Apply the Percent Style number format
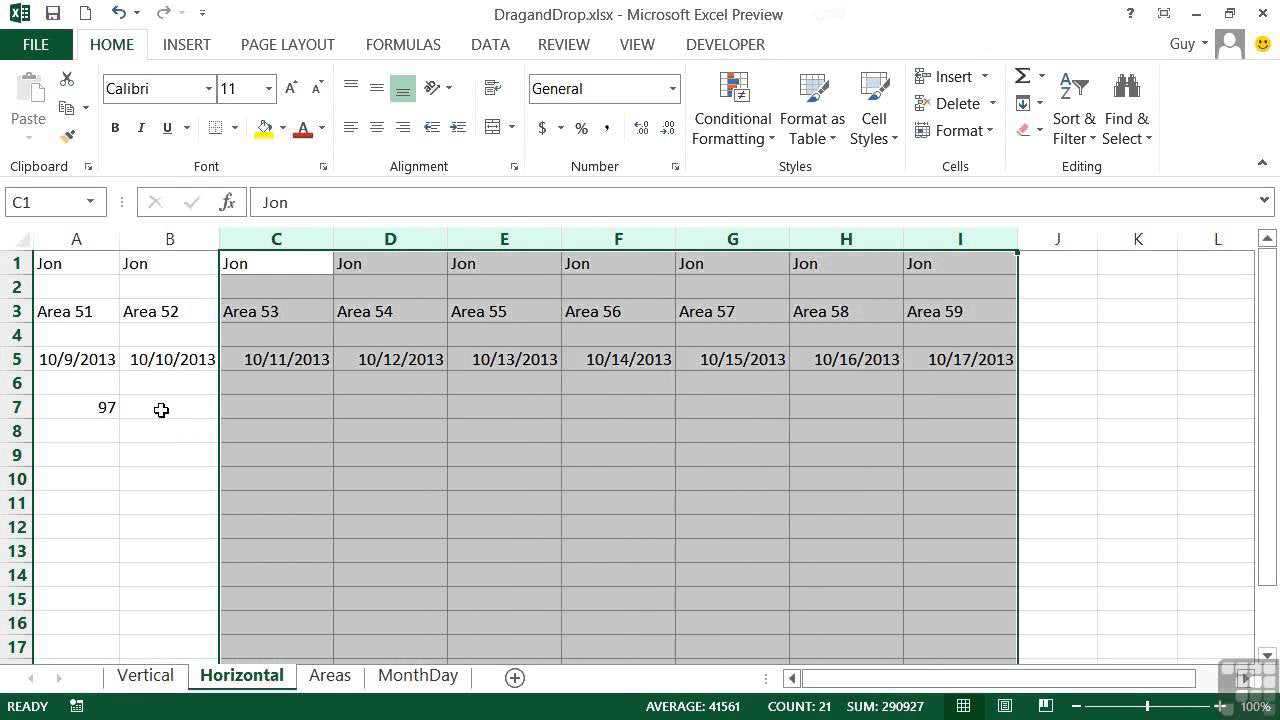Image resolution: width=1280 pixels, height=720 pixels. pos(580,128)
